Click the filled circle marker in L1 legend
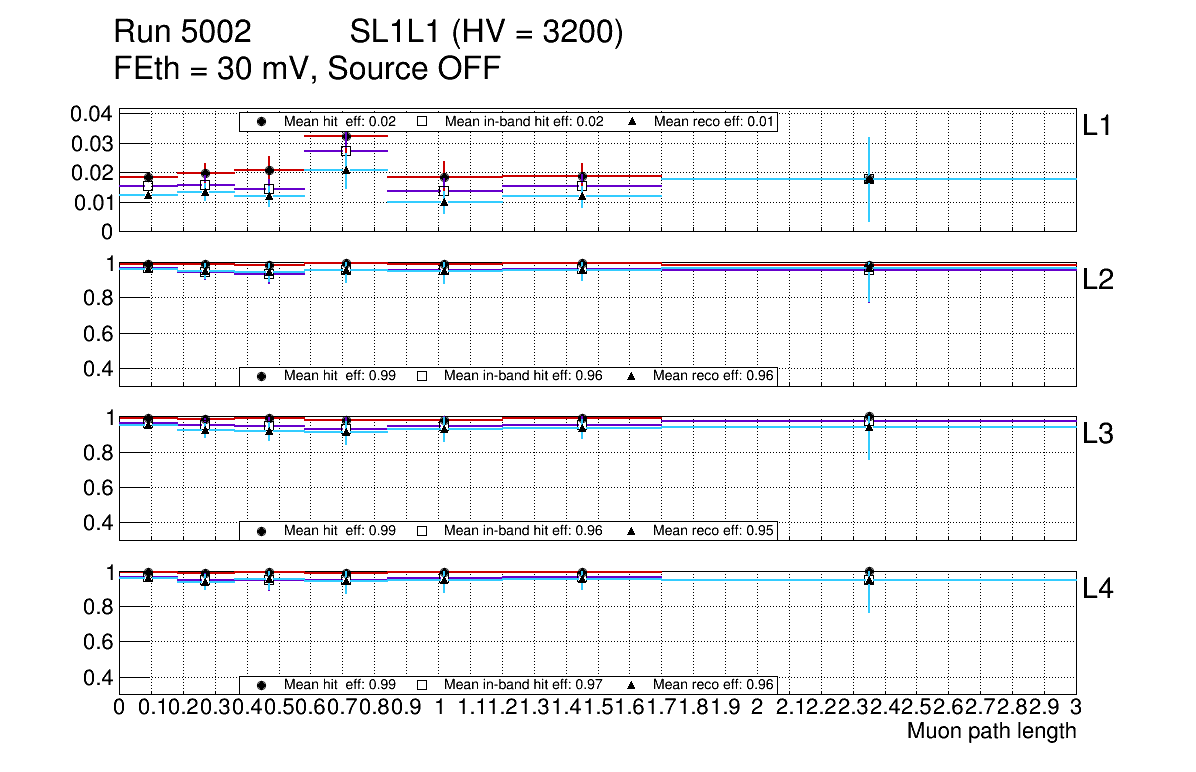This screenshot has width=1196, height=772. pos(261,122)
